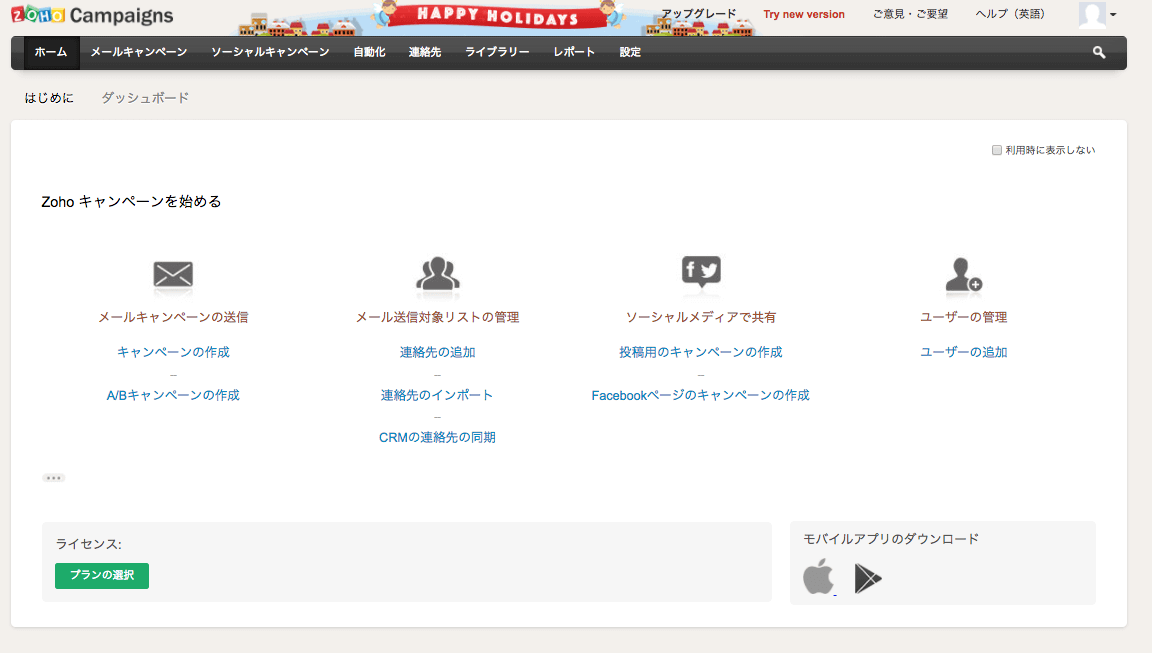This screenshot has height=653, width=1152.
Task: Click the Happy Holidays banner
Action: click(x=497, y=18)
